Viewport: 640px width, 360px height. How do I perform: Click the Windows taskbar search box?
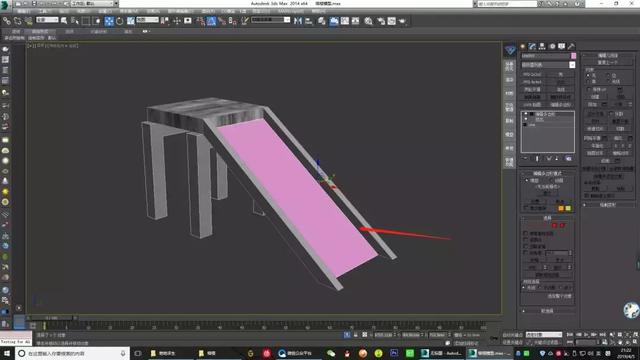point(73,353)
